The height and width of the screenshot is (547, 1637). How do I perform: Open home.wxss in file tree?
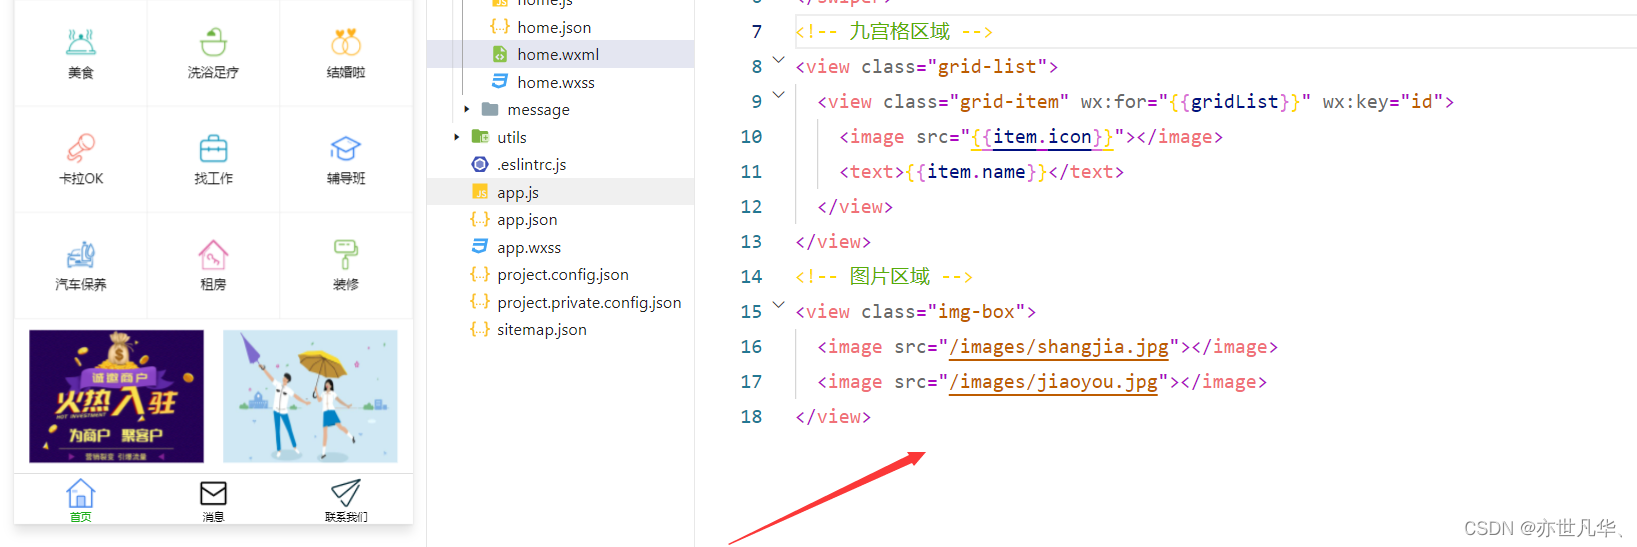(556, 82)
